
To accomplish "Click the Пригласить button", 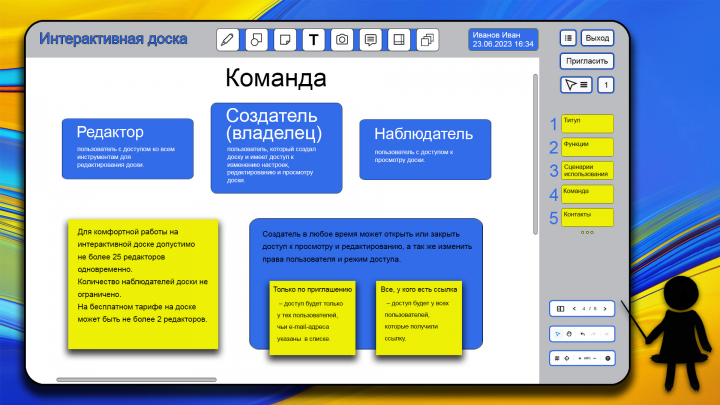I will click(587, 61).
